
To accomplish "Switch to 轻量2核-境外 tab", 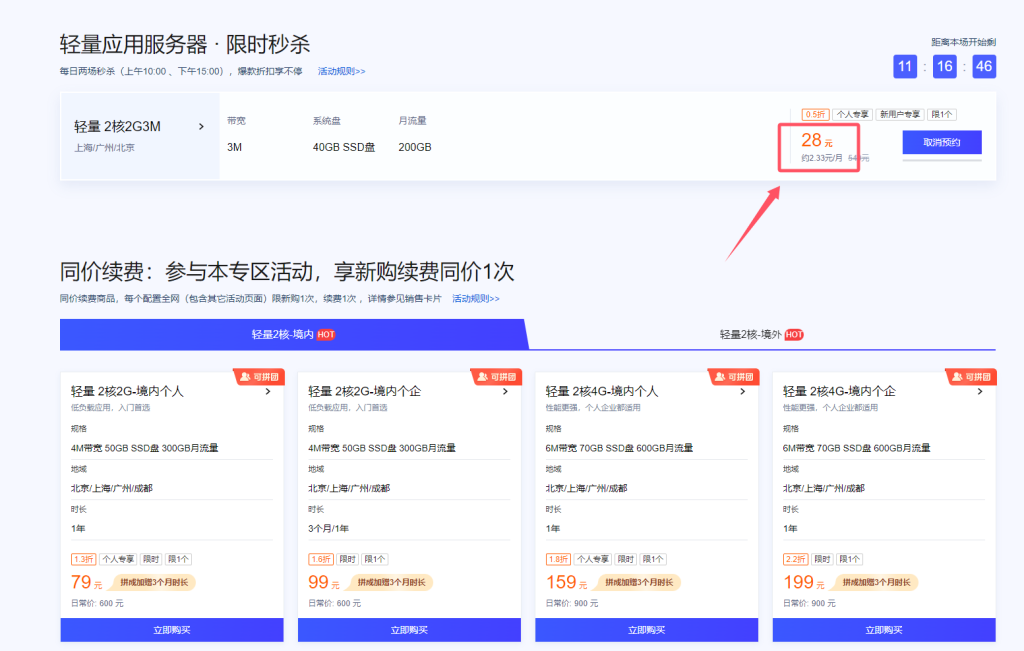I will pyautogui.click(x=761, y=334).
